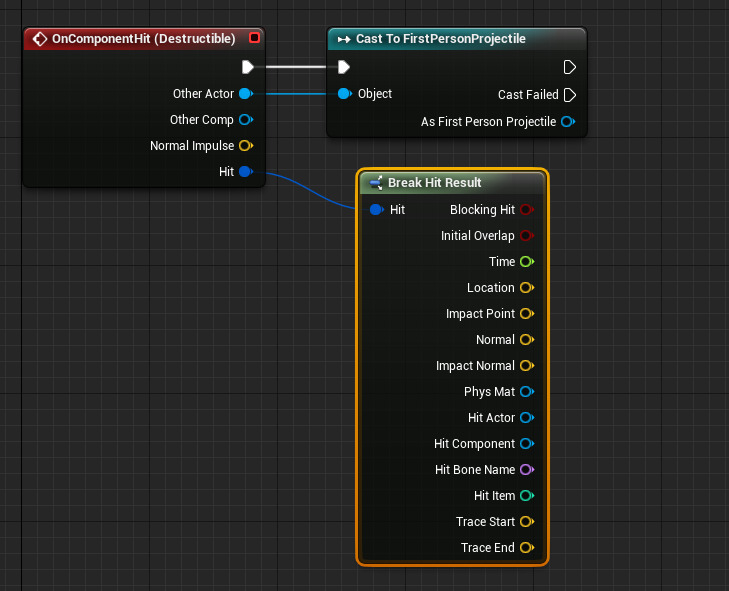Select the Break Hit Result node title

coord(434,183)
